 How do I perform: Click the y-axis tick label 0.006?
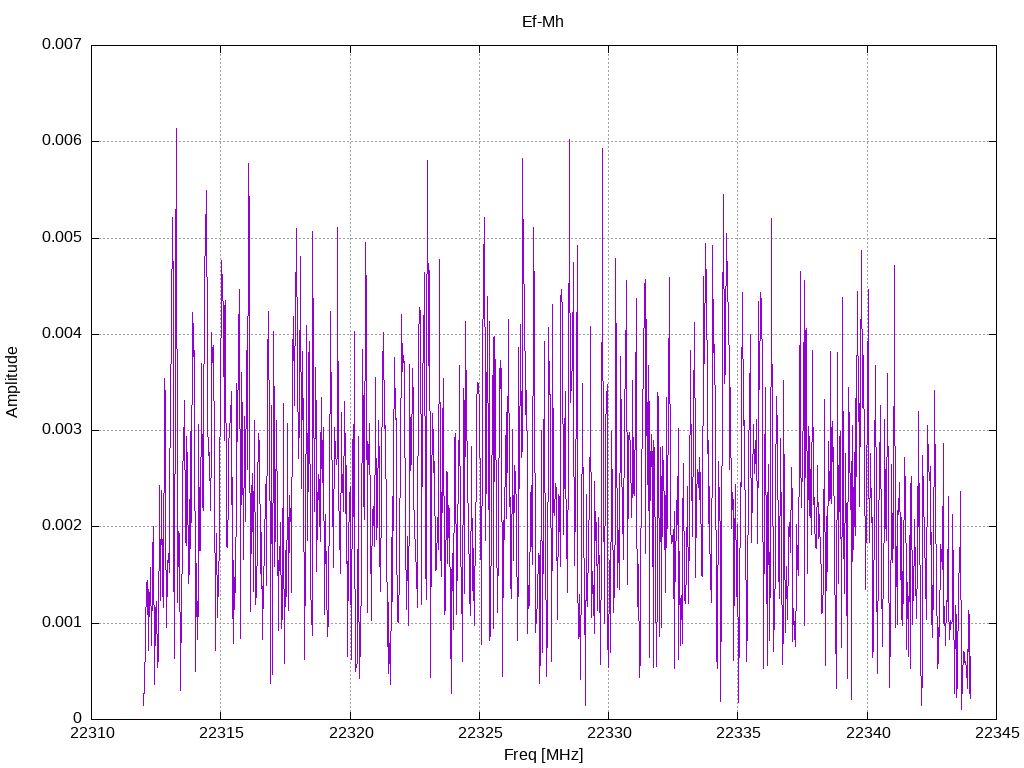[x=62, y=140]
